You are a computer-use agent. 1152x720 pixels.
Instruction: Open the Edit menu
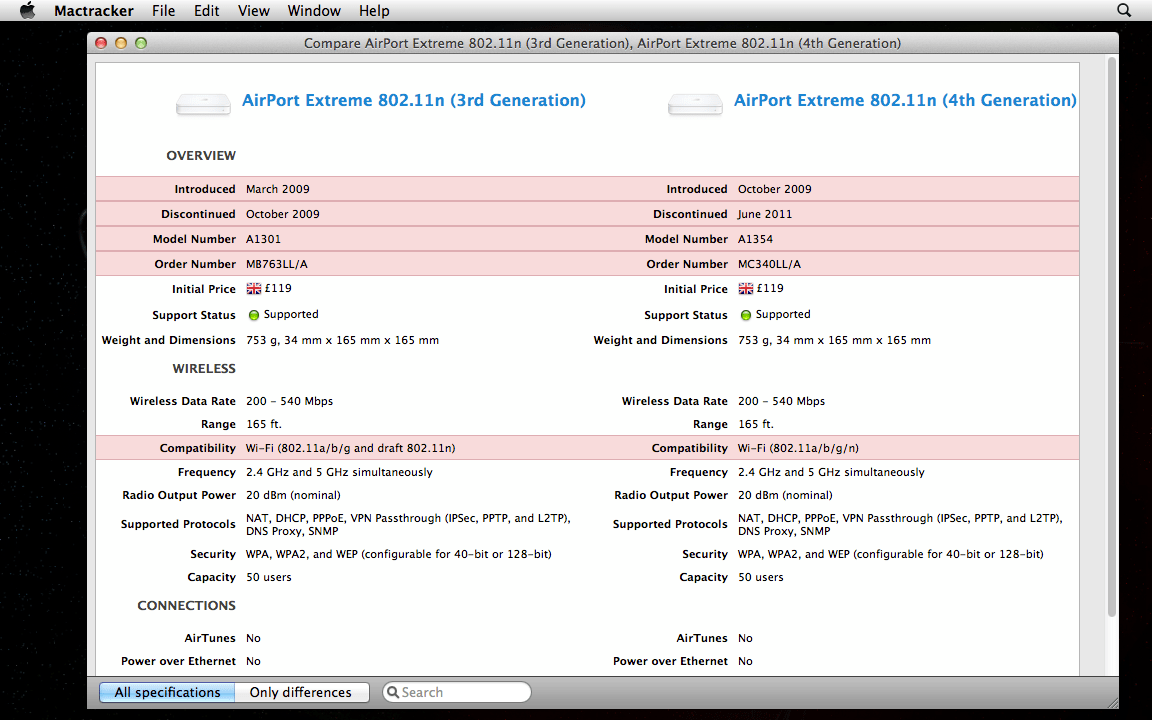tap(206, 10)
